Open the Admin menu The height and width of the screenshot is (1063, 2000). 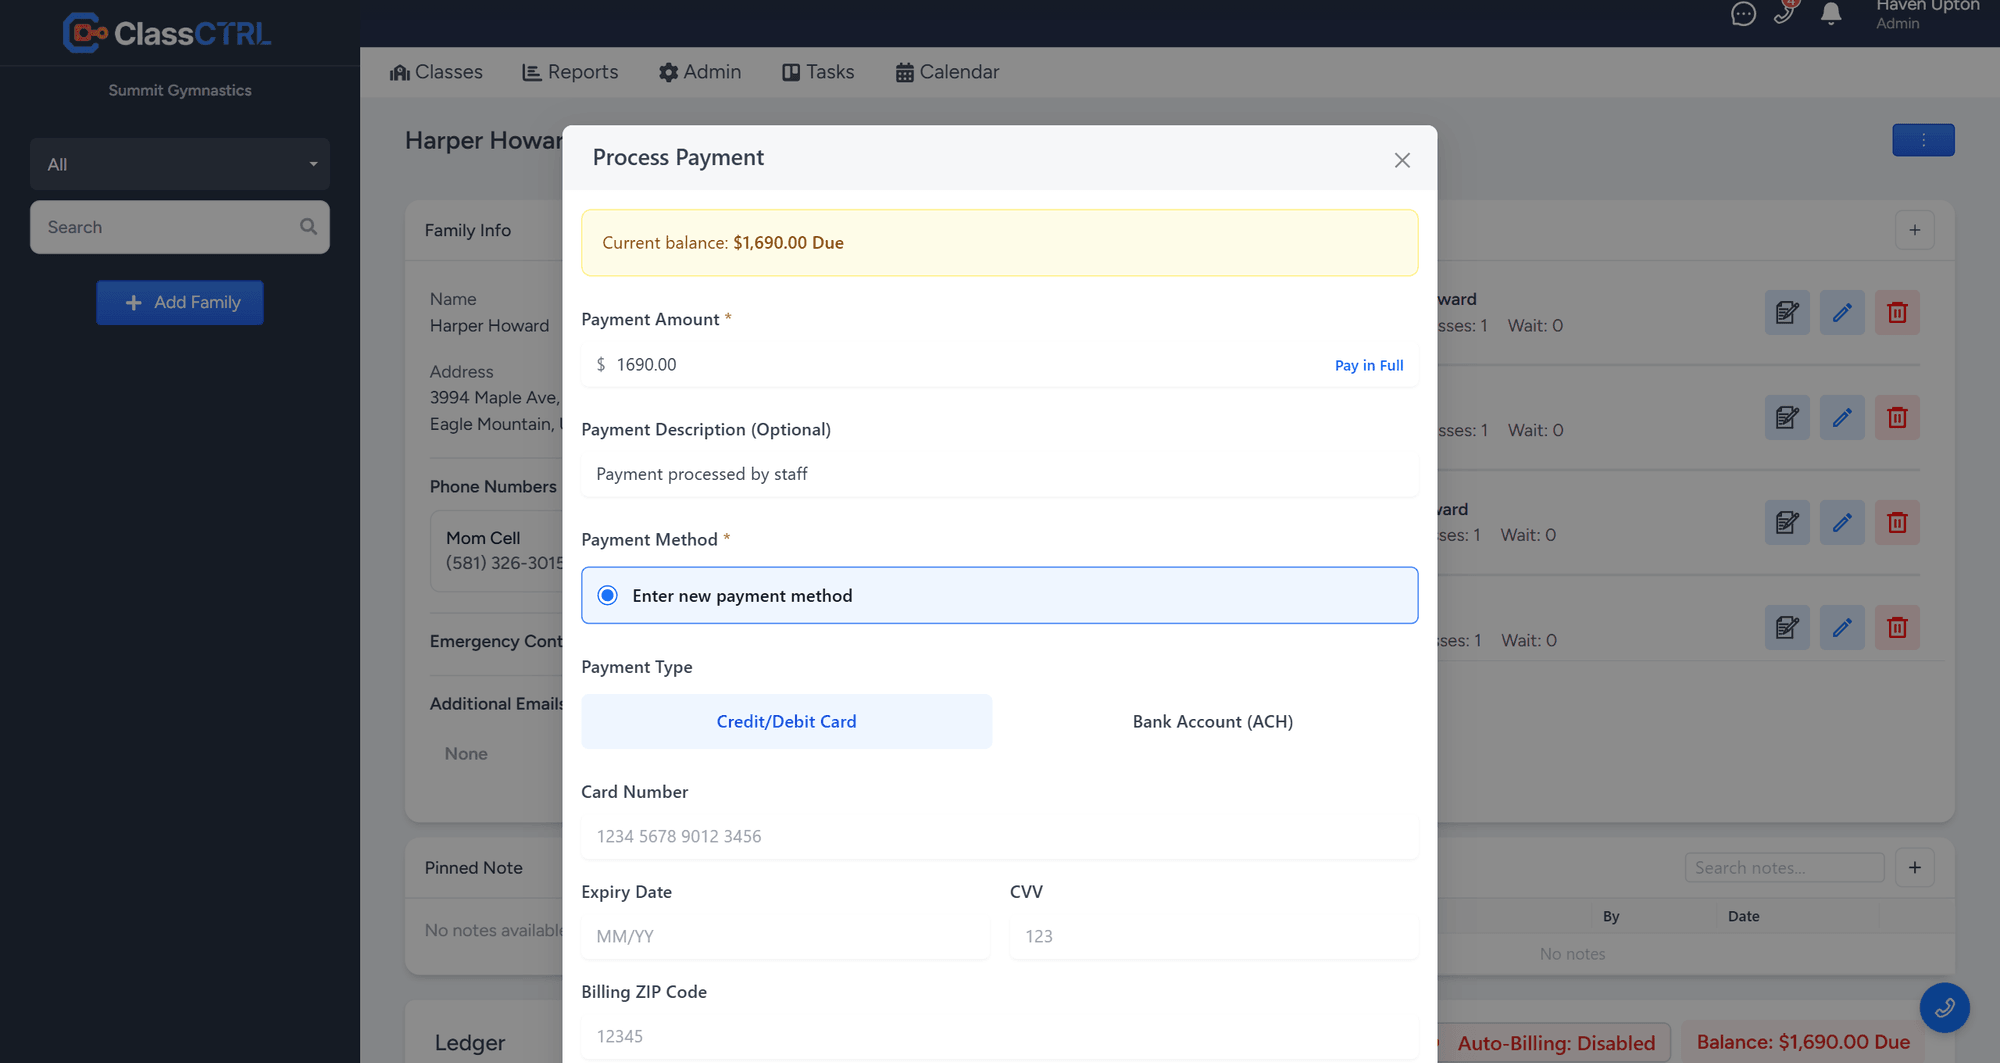700,72
